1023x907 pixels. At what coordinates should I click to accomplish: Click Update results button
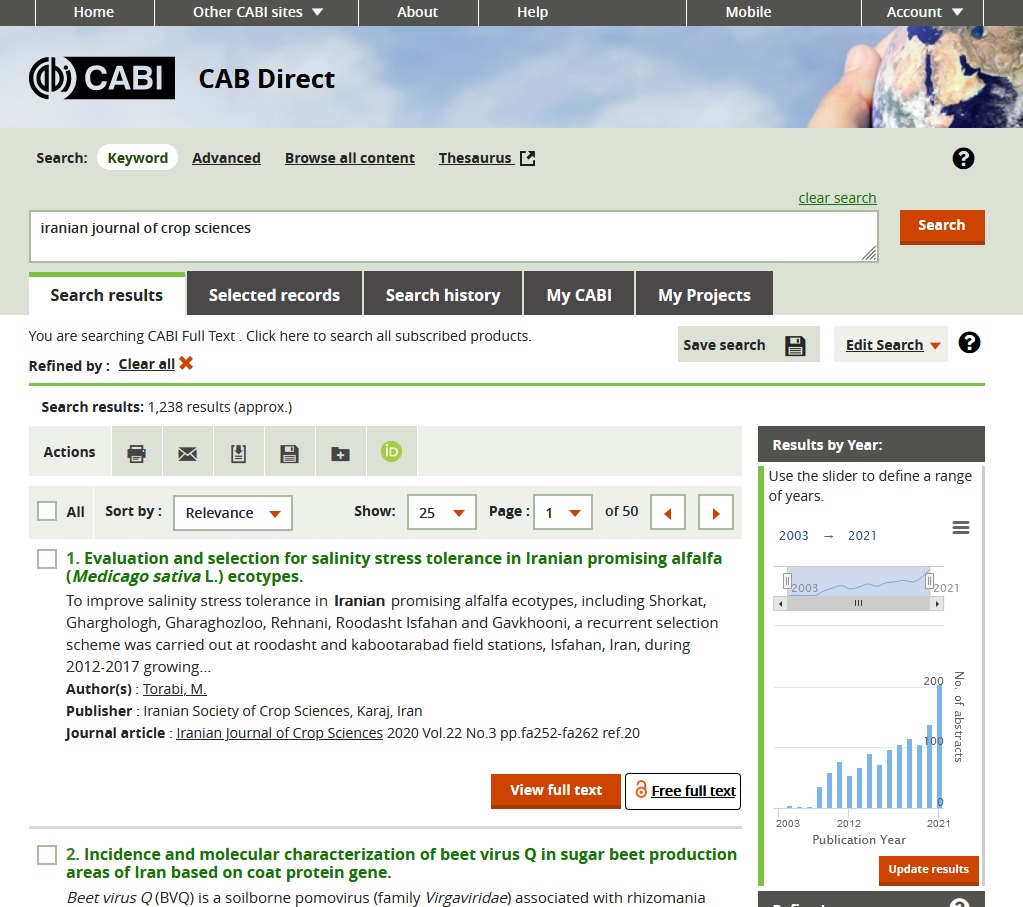(928, 870)
